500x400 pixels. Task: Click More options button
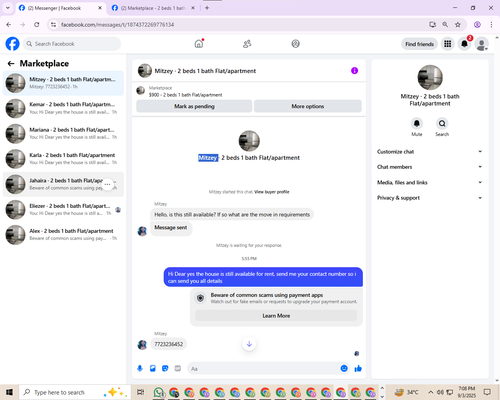(x=308, y=106)
